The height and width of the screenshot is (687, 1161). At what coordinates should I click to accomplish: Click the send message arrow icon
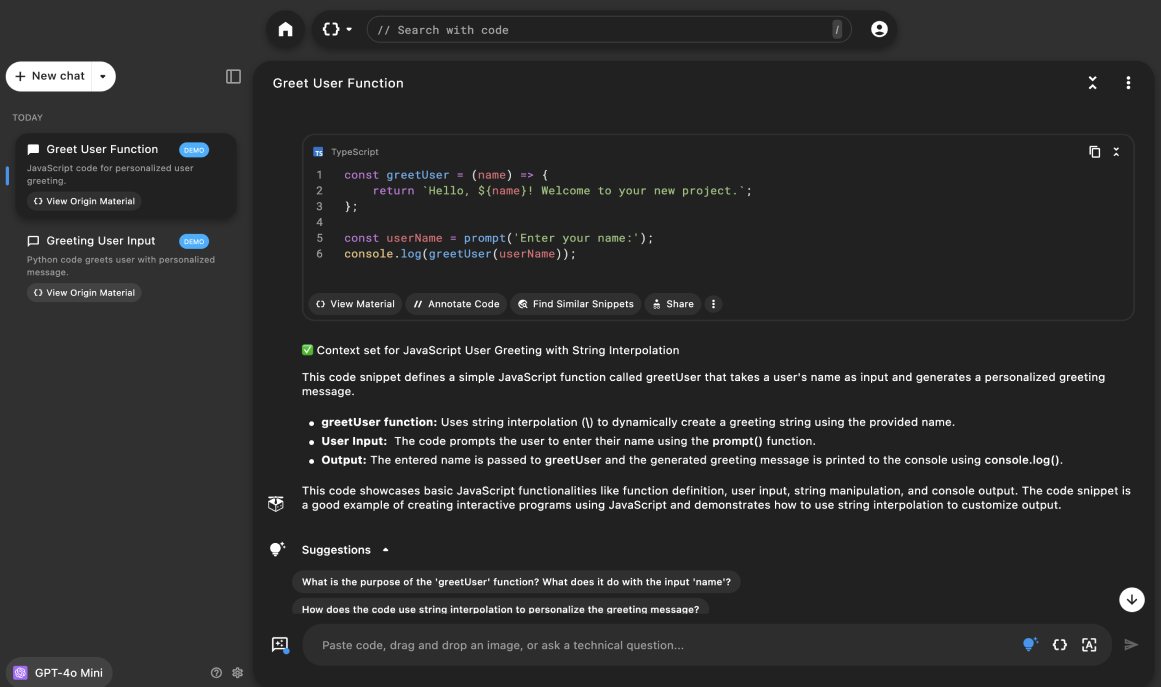click(x=1131, y=645)
